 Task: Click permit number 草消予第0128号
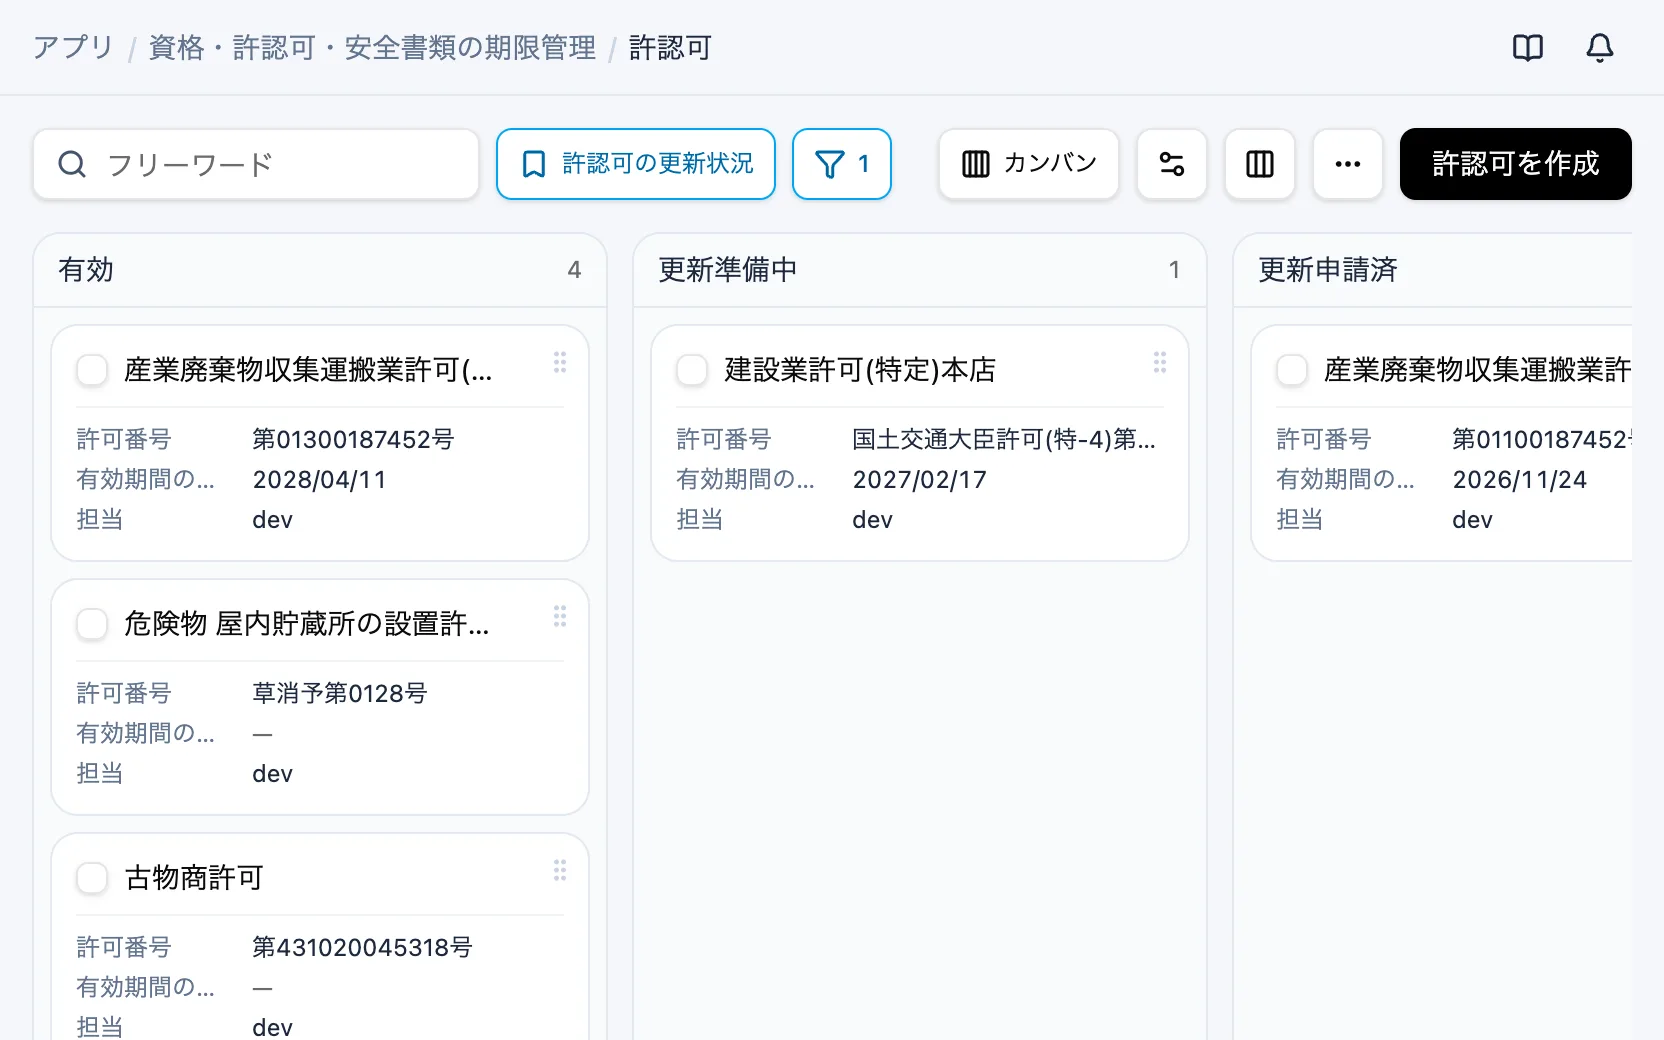(340, 693)
